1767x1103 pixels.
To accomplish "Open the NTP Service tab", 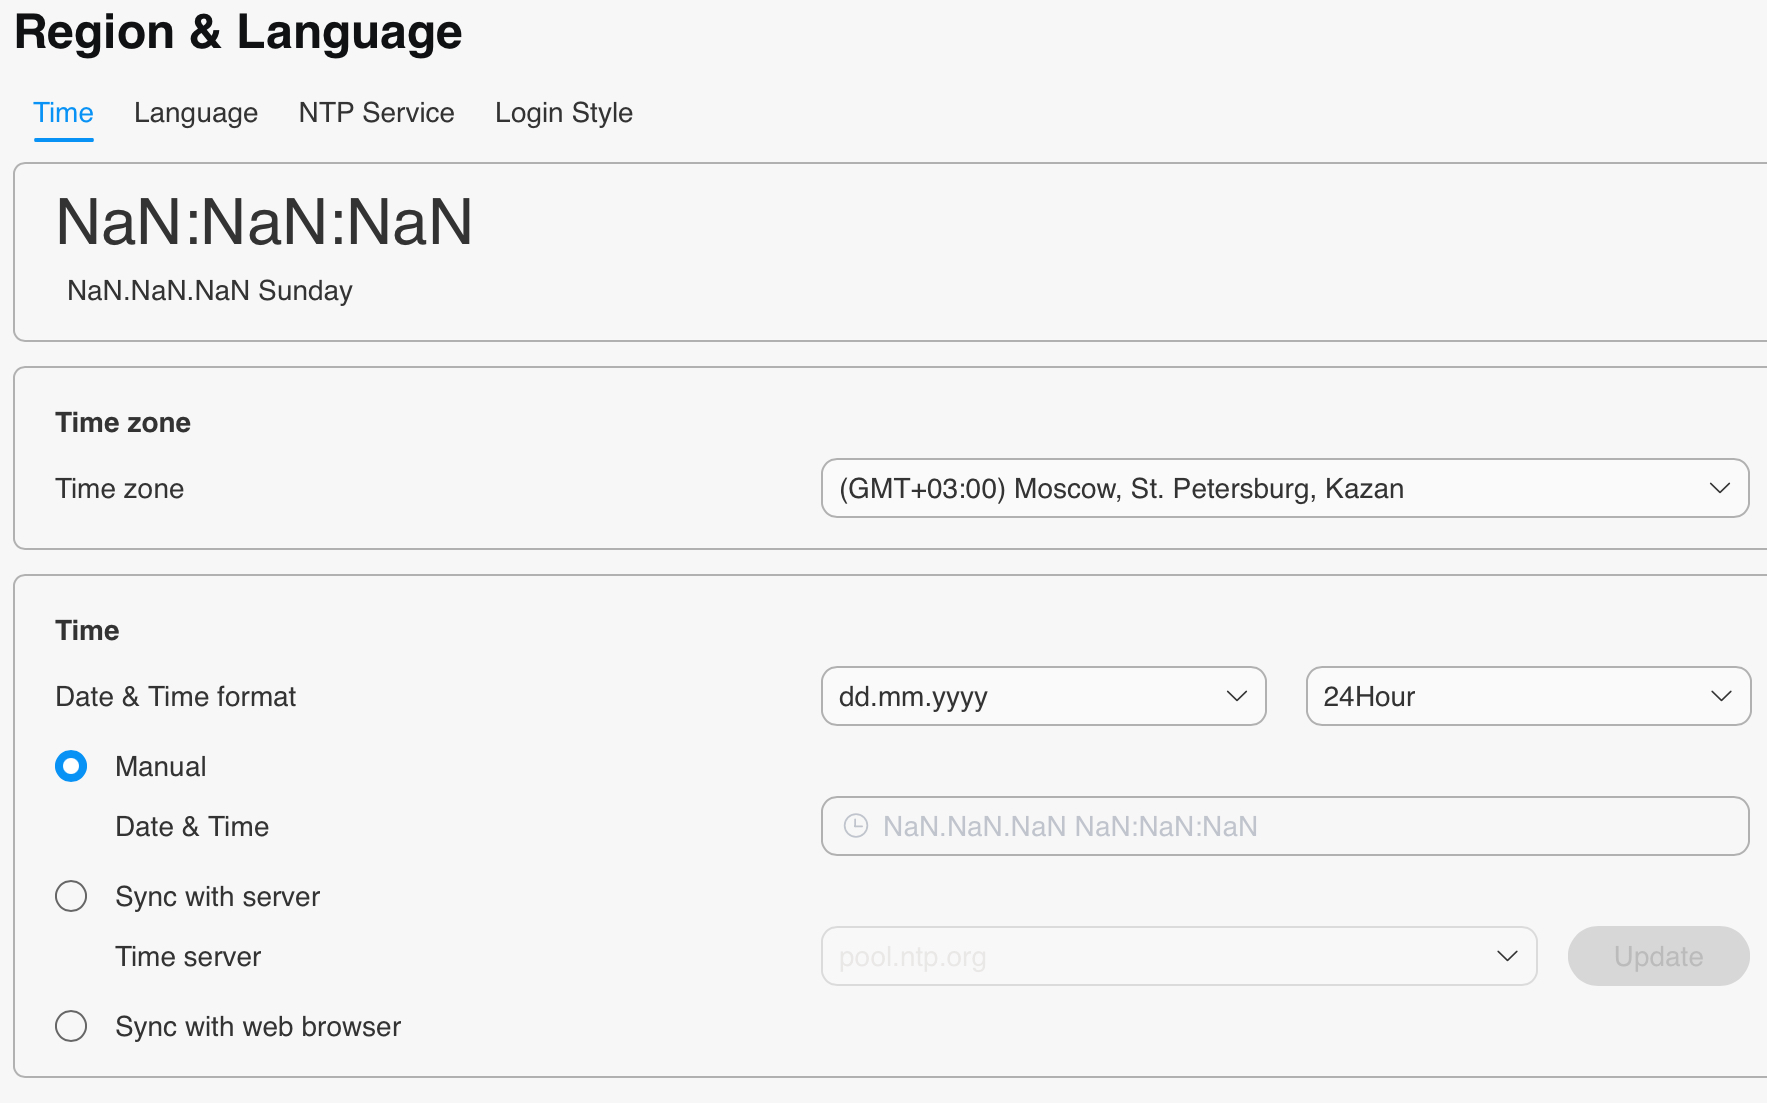I will point(377,113).
